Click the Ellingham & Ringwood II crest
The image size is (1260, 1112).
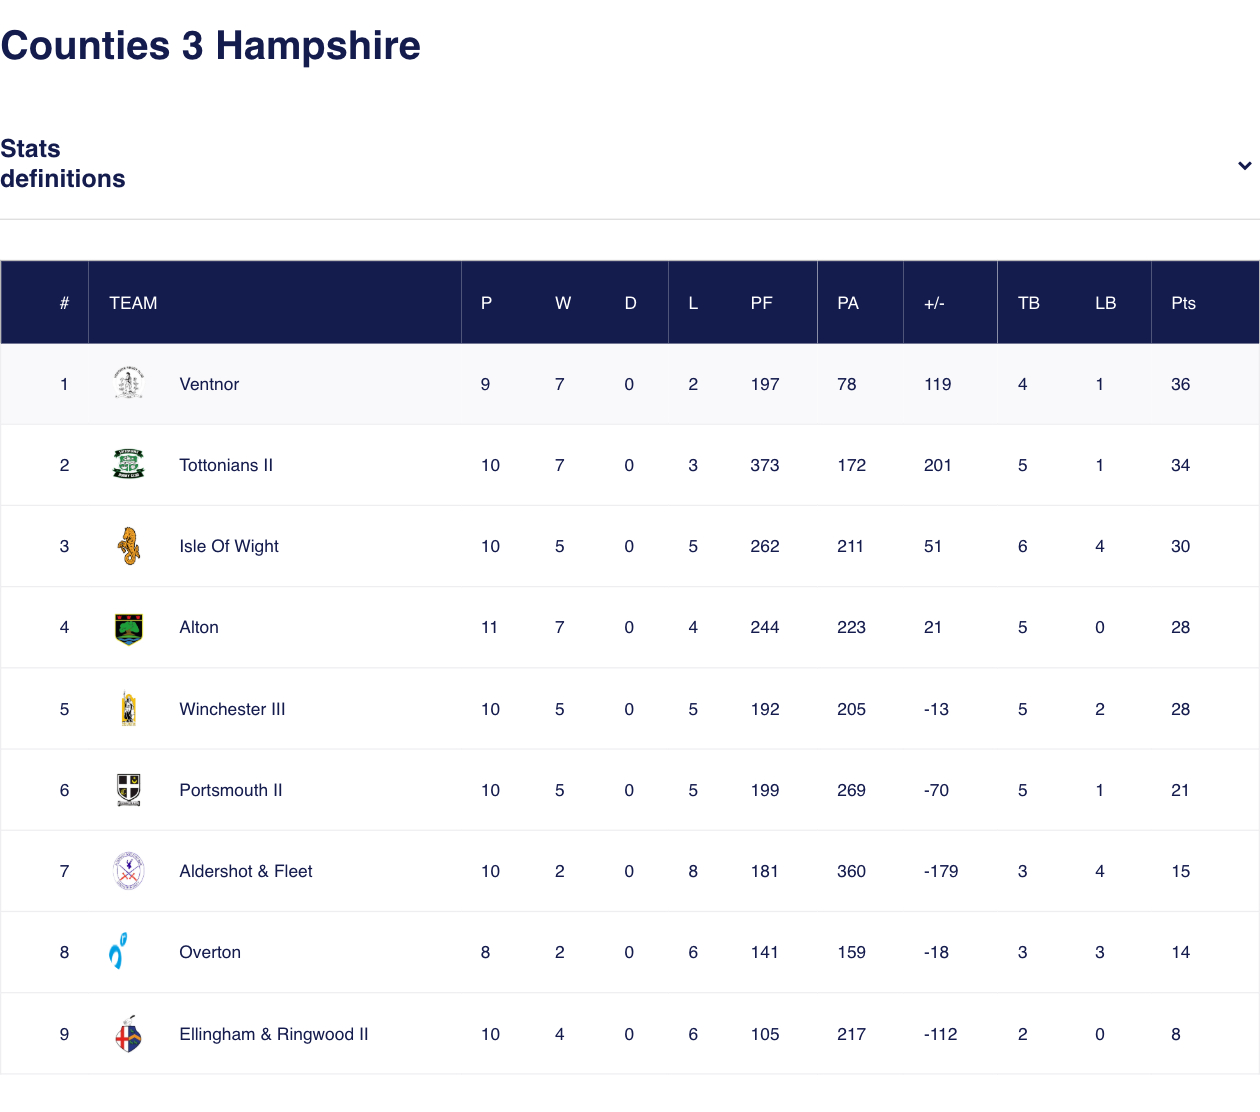128,1033
